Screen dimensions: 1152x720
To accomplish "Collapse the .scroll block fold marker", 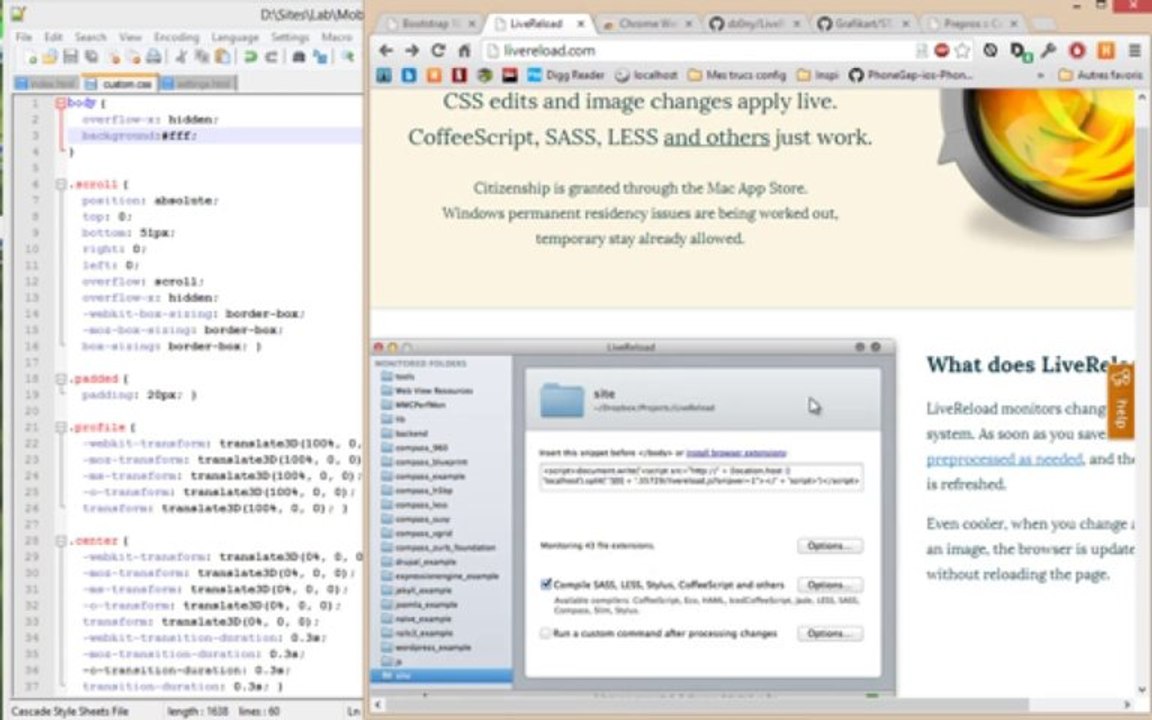I will 61,184.
